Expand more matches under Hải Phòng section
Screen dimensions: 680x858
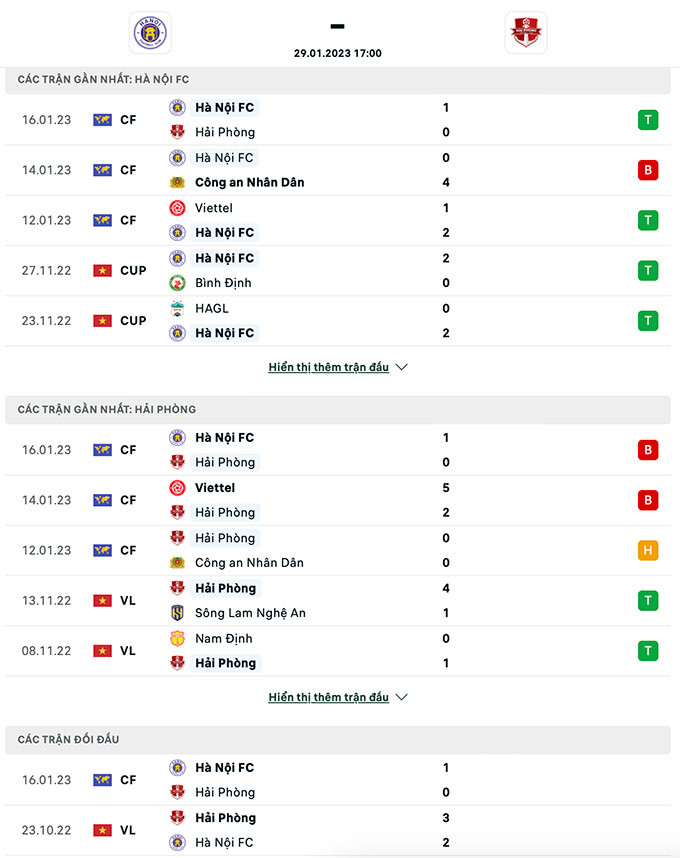(329, 697)
